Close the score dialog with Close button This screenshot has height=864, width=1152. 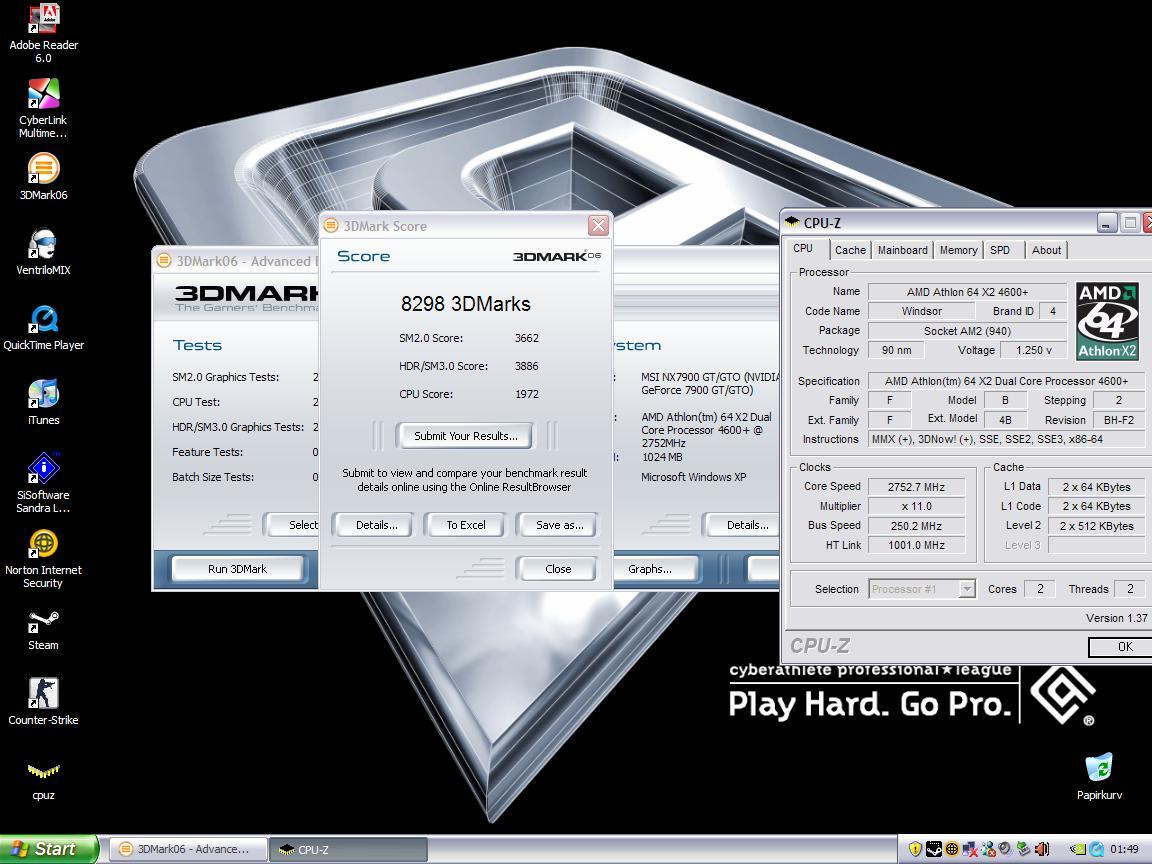[558, 569]
